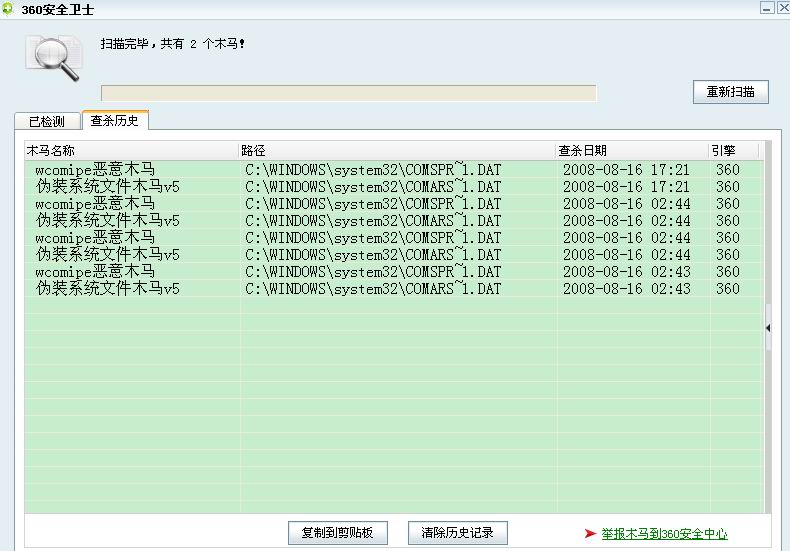Click the magnifying glass scan icon
The image size is (790, 551).
(x=54, y=58)
